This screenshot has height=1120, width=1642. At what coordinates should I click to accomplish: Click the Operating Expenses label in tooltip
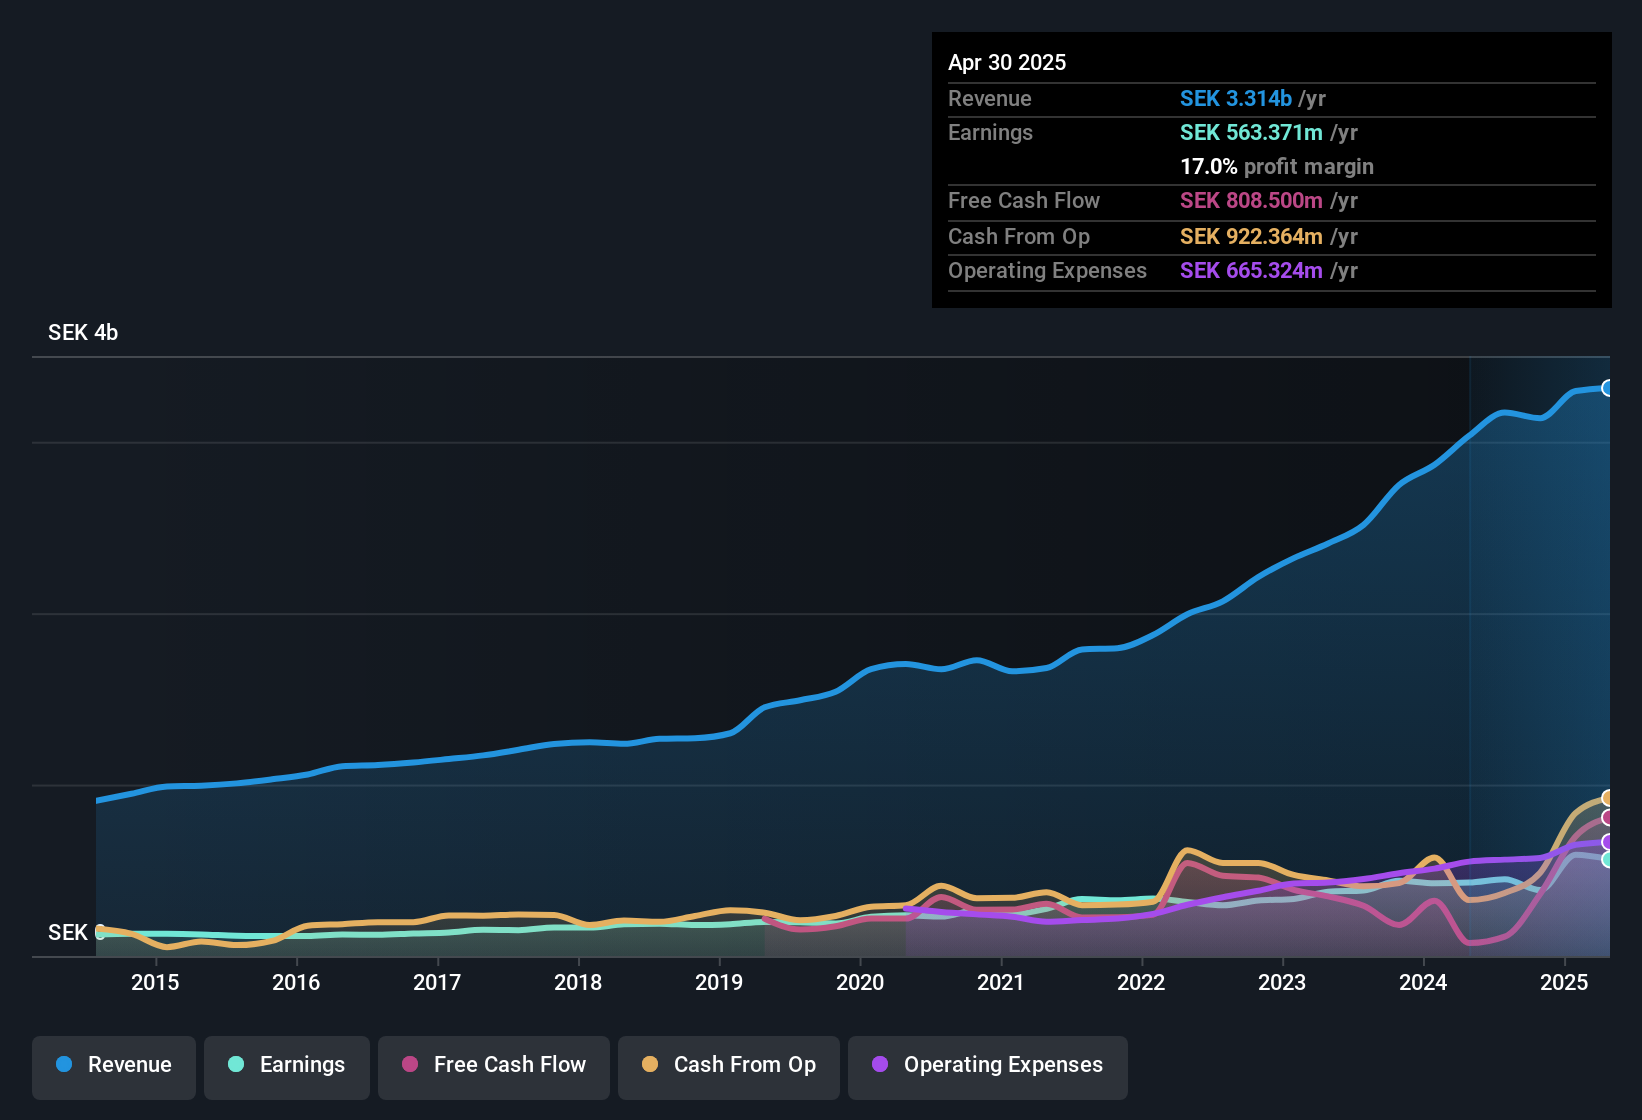click(x=1047, y=271)
